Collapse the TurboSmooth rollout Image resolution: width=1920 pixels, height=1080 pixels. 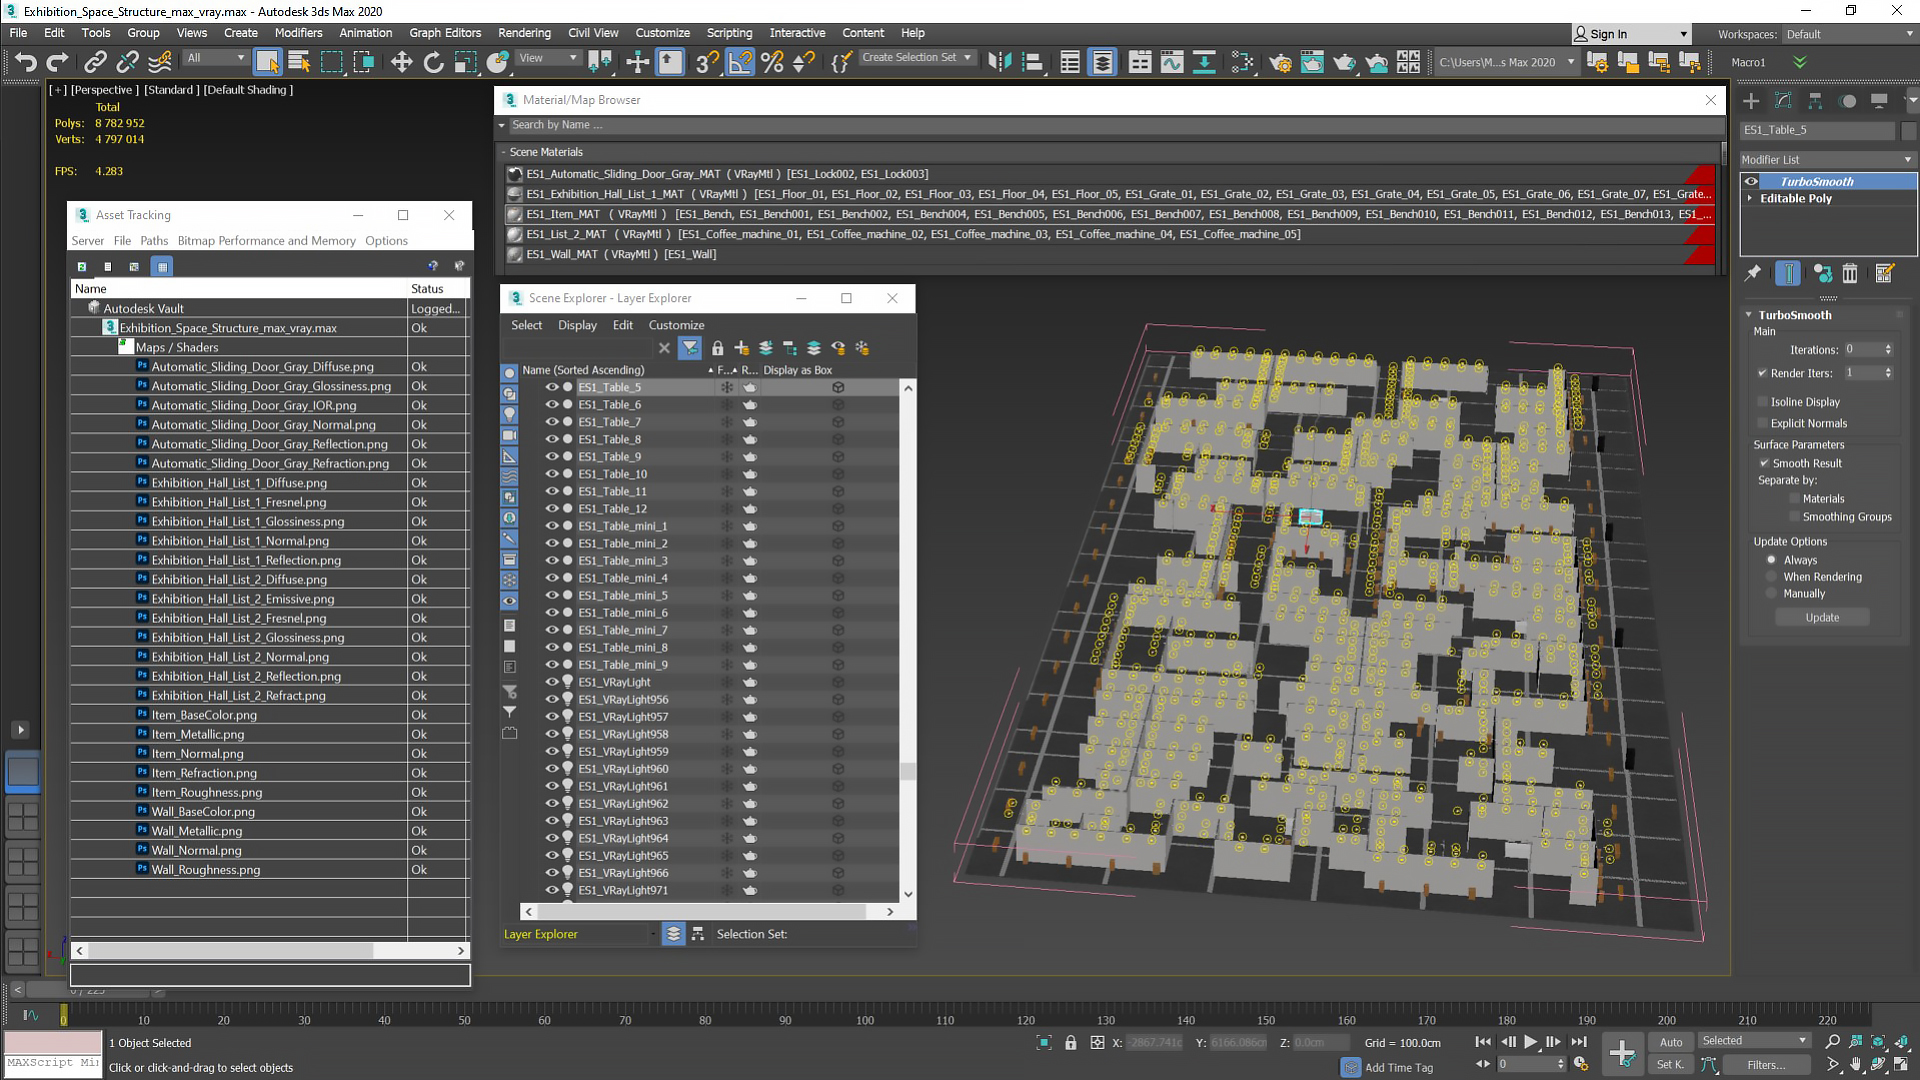click(x=1749, y=315)
